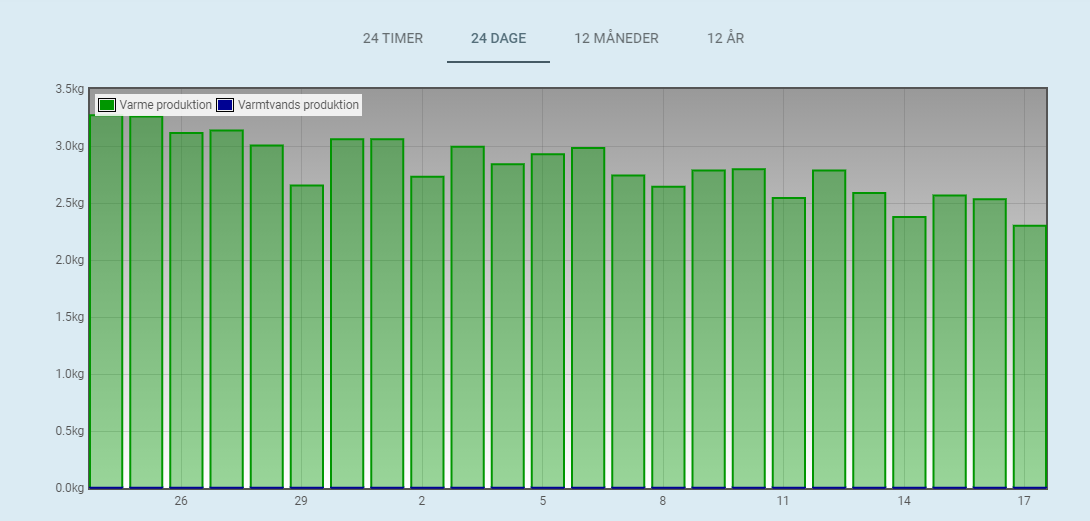Click the blue Varmtvands produktion legend swatch
The image size is (1090, 521).
[x=225, y=105]
